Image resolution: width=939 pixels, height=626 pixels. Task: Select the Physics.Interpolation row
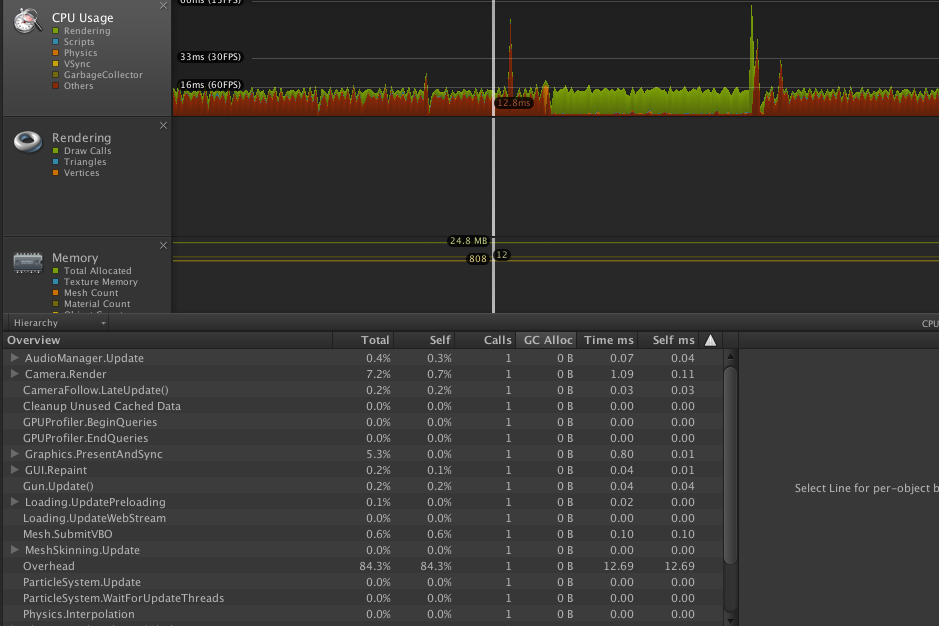(x=364, y=614)
